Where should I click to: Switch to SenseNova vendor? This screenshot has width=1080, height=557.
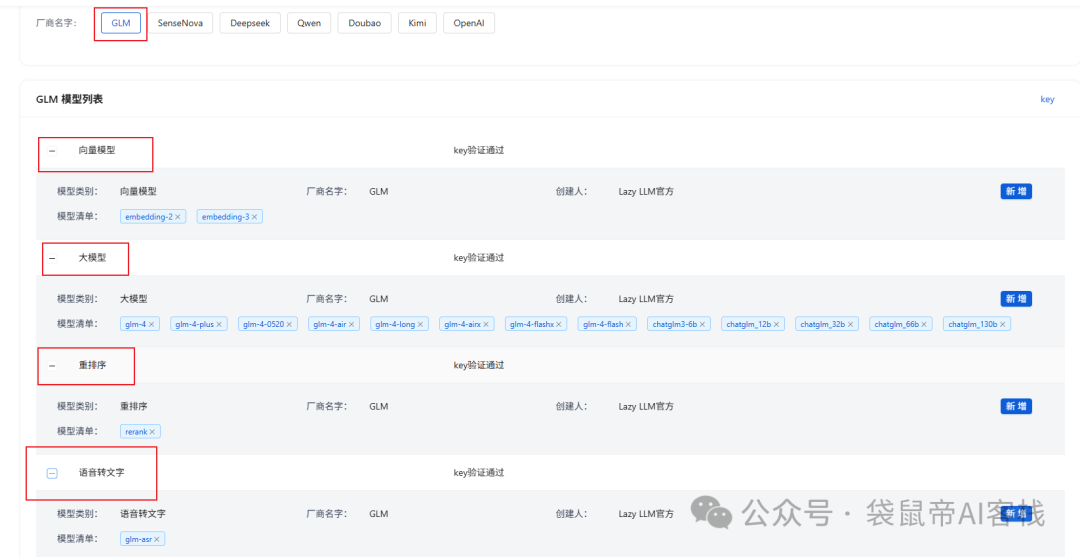tap(180, 23)
